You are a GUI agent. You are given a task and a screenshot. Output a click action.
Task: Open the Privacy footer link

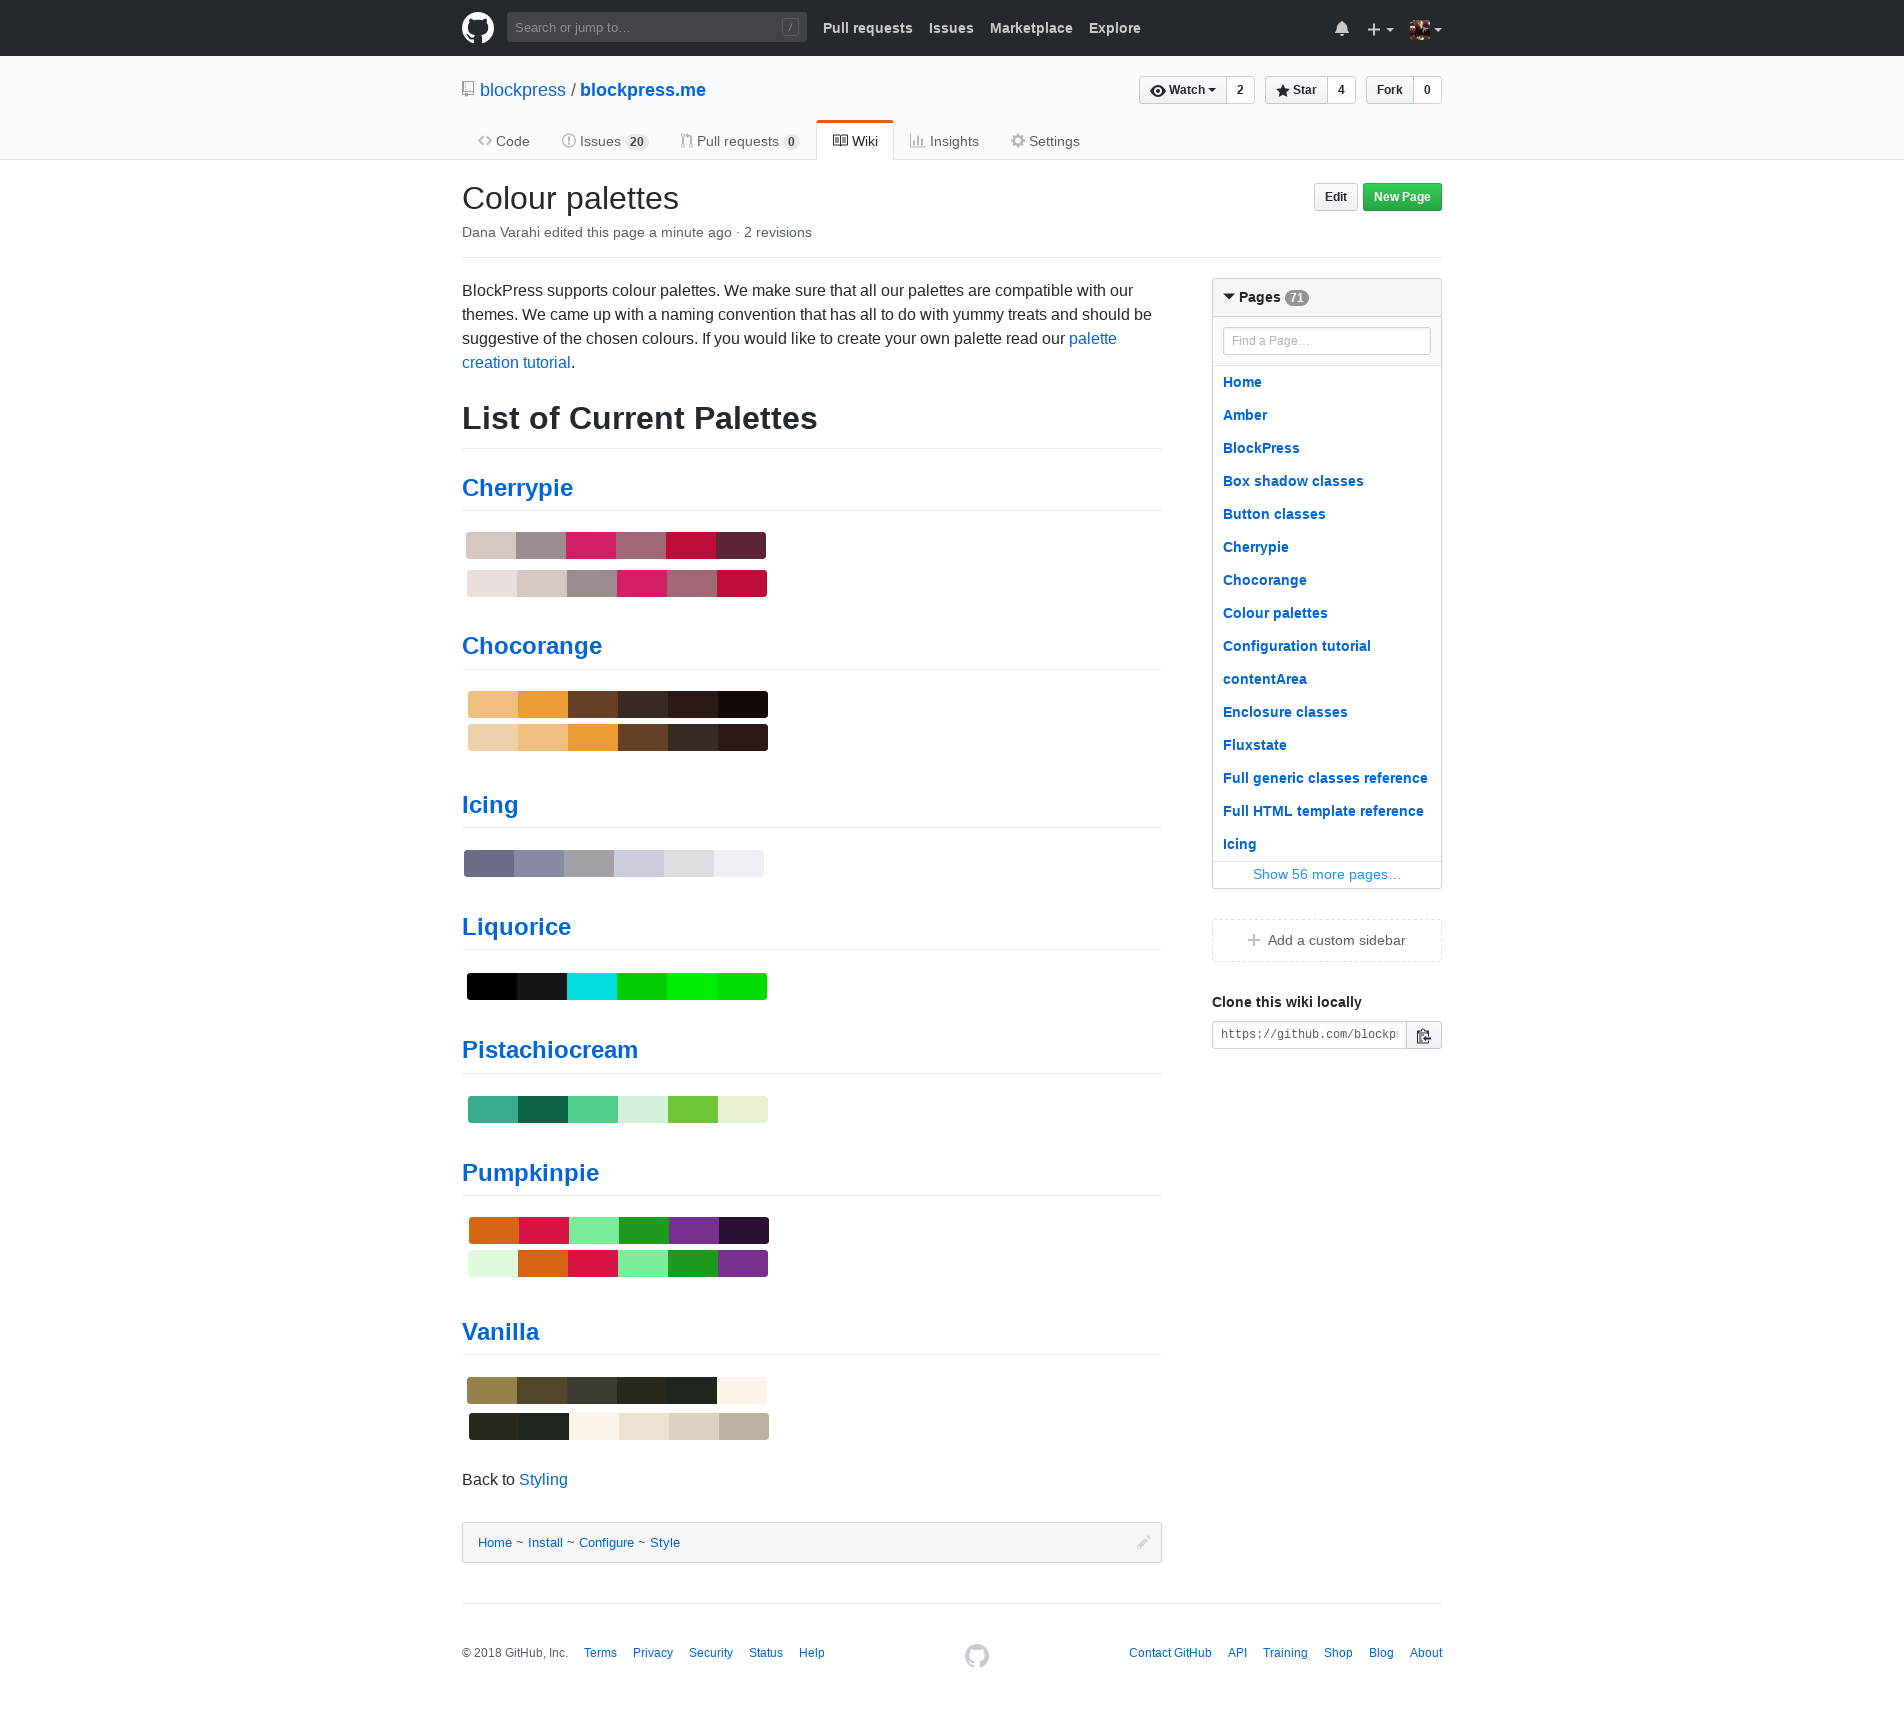[653, 1653]
